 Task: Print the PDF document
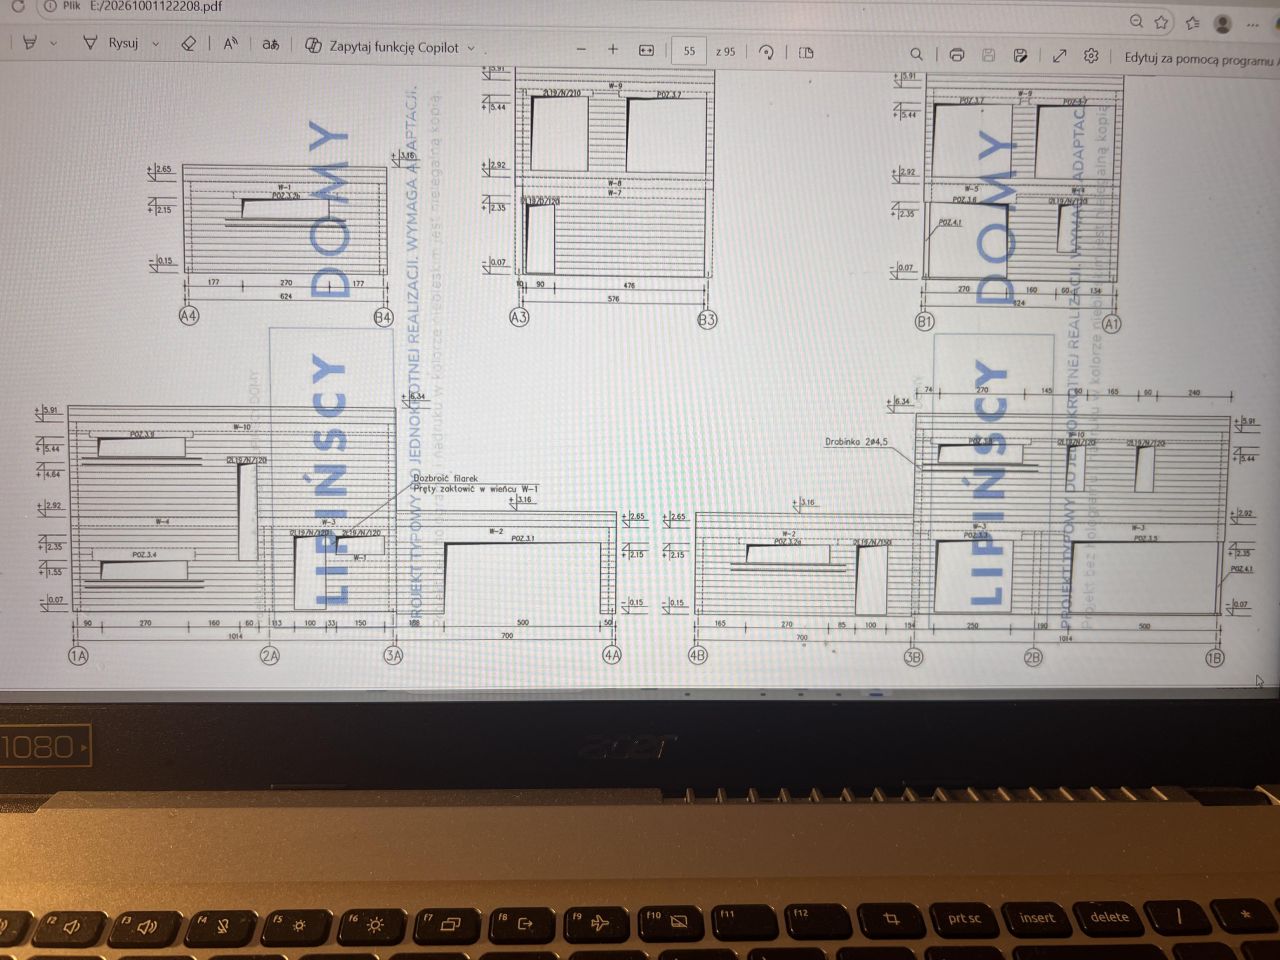pos(956,55)
